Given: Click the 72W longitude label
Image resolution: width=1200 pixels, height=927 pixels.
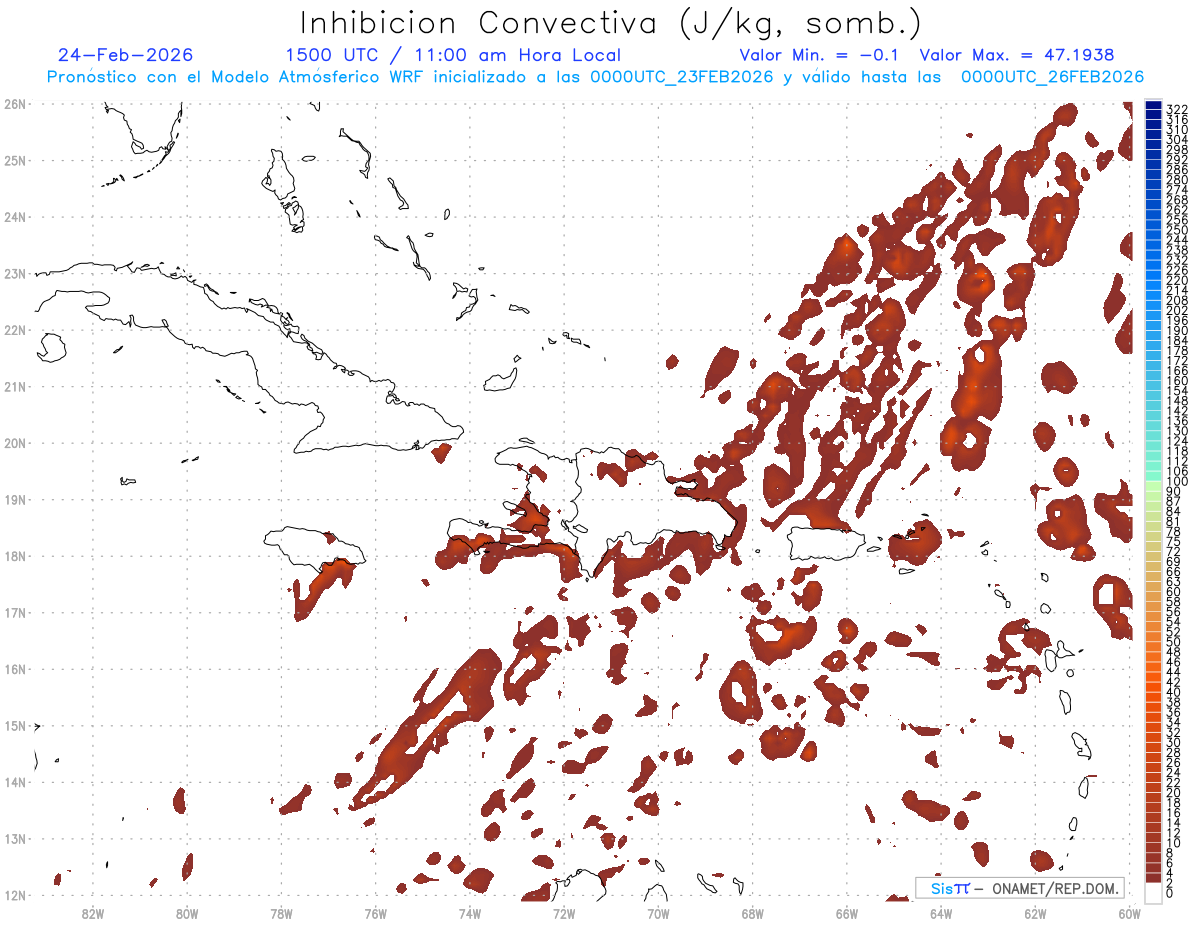Looking at the screenshot, I should tap(564, 913).
